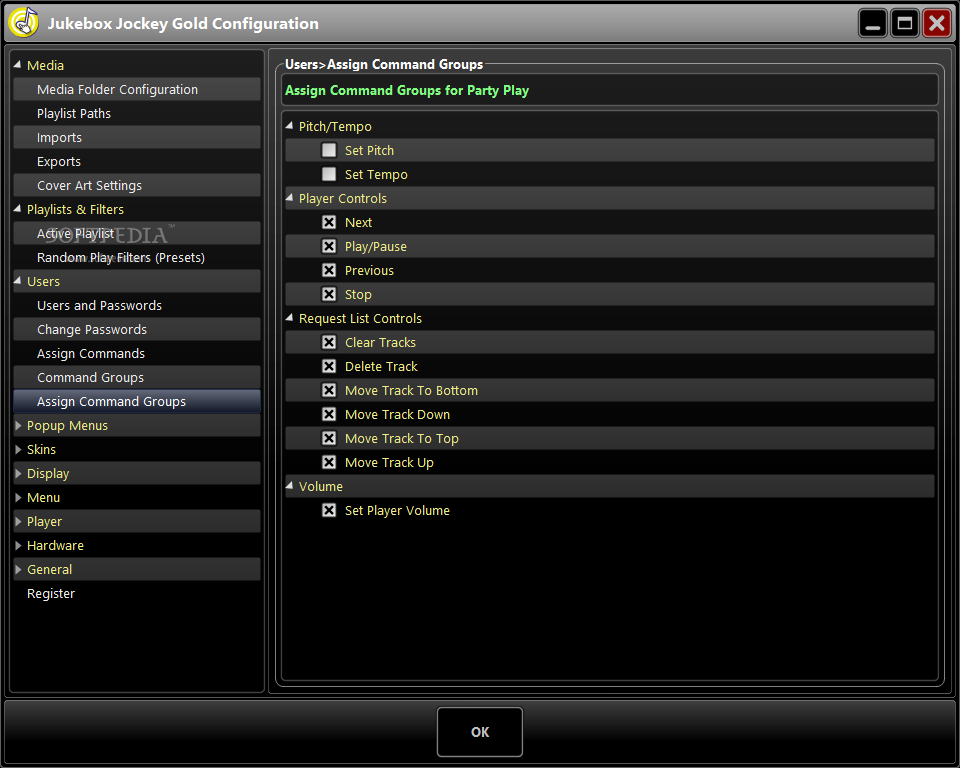Open Cover Art Settings
Viewport: 960px width, 768px height.
137,185
